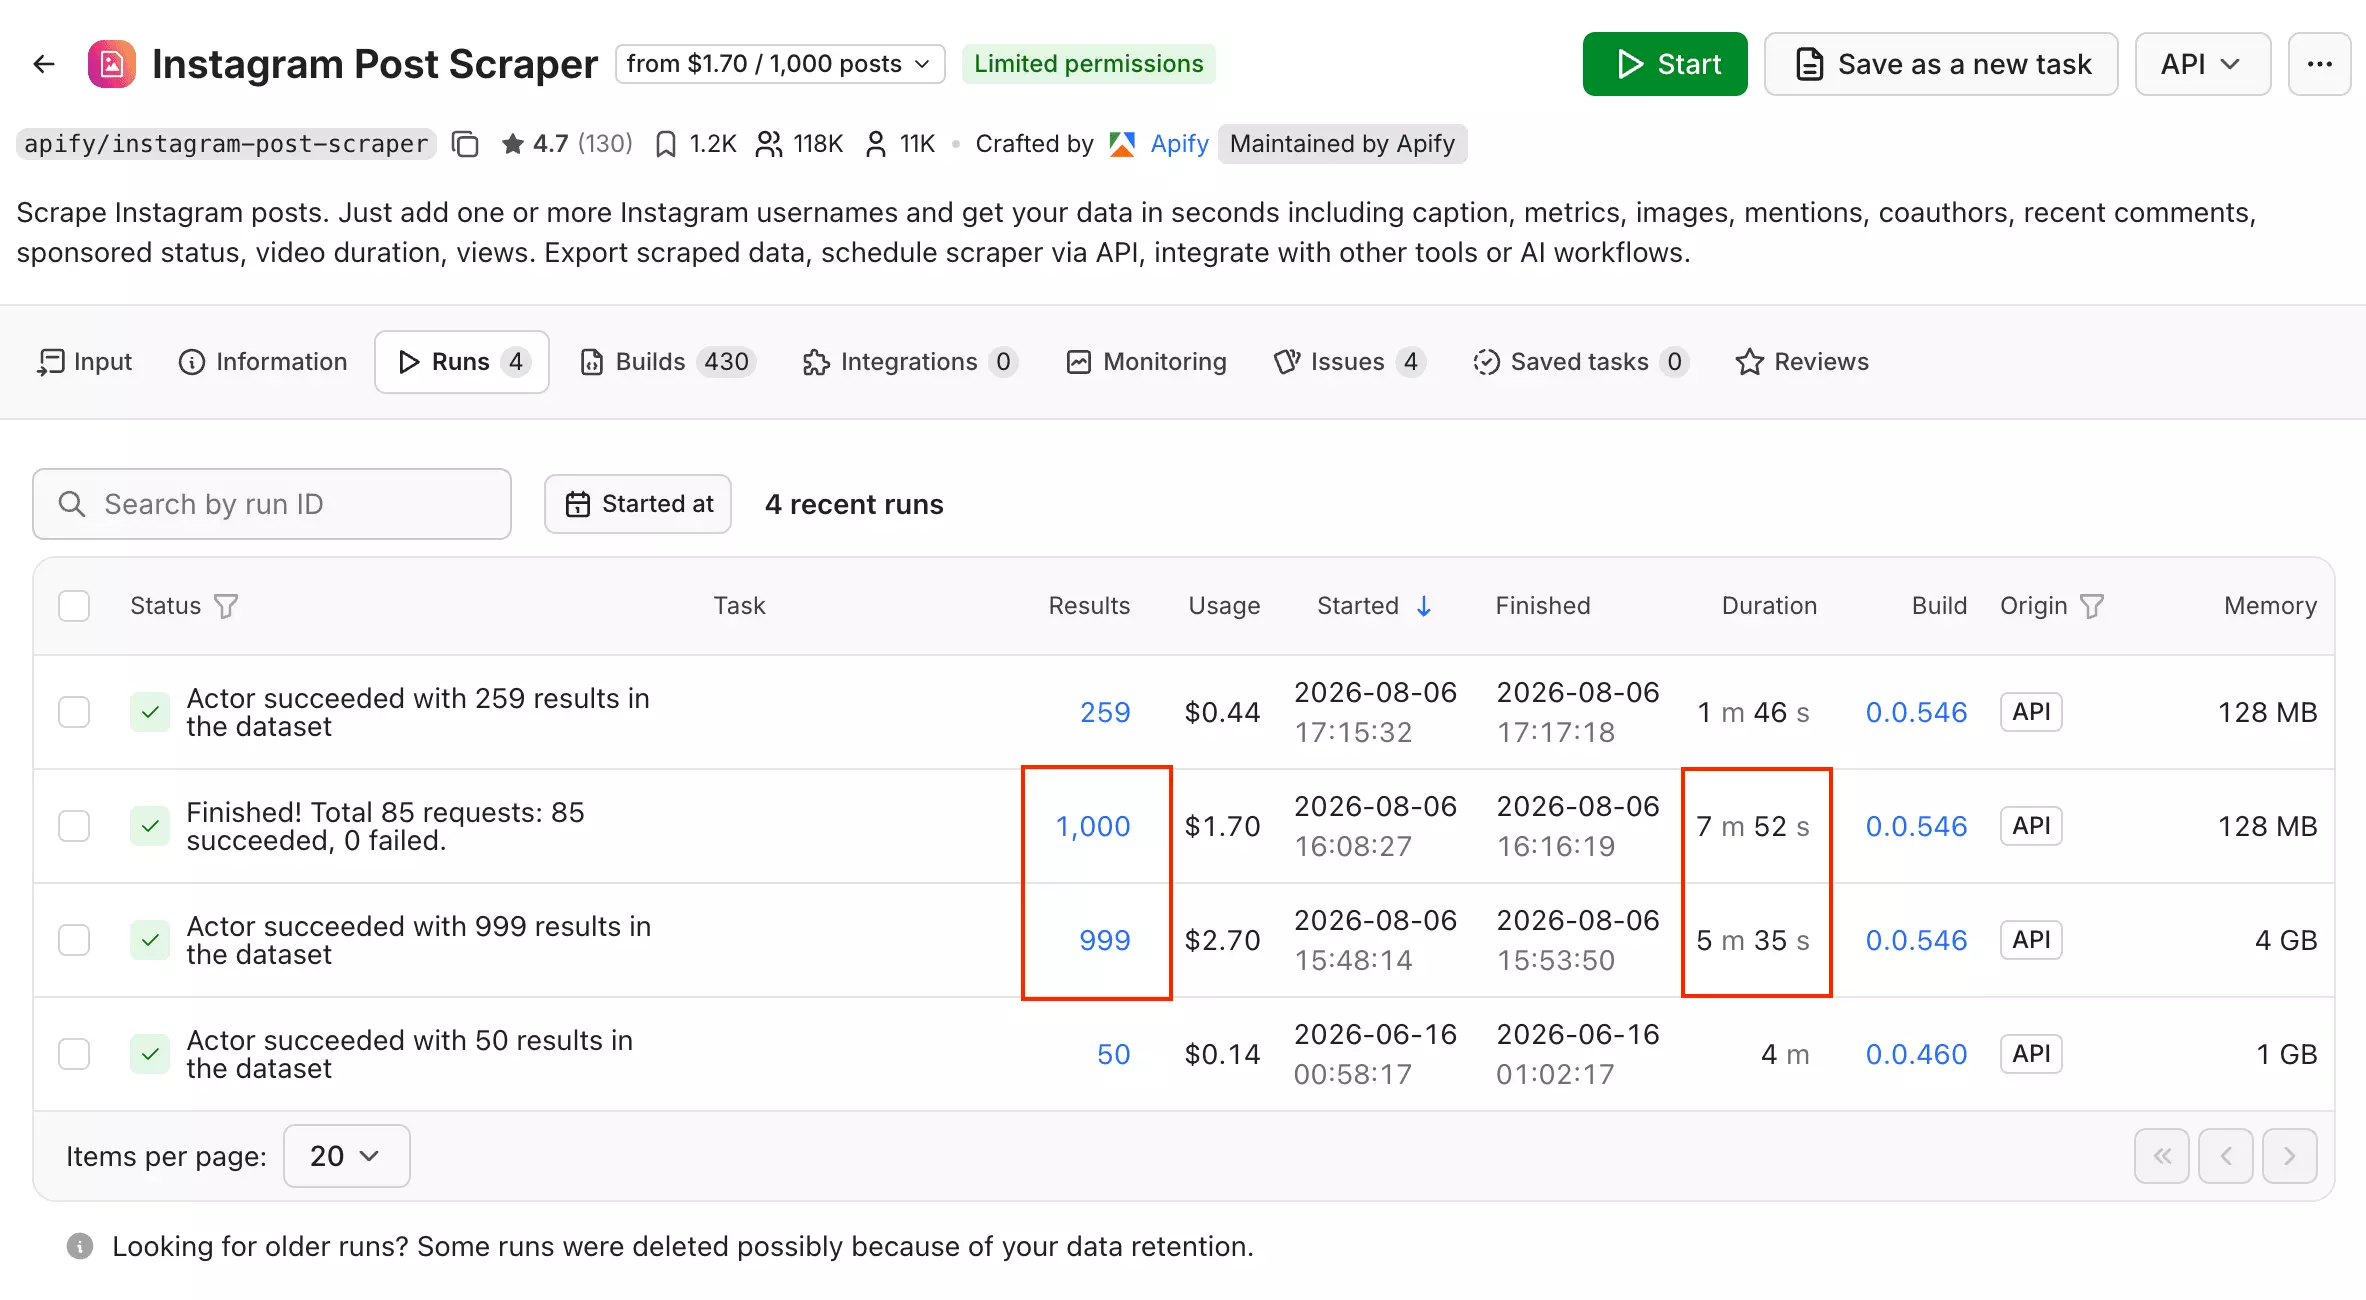Go to next page of runs

click(2290, 1156)
